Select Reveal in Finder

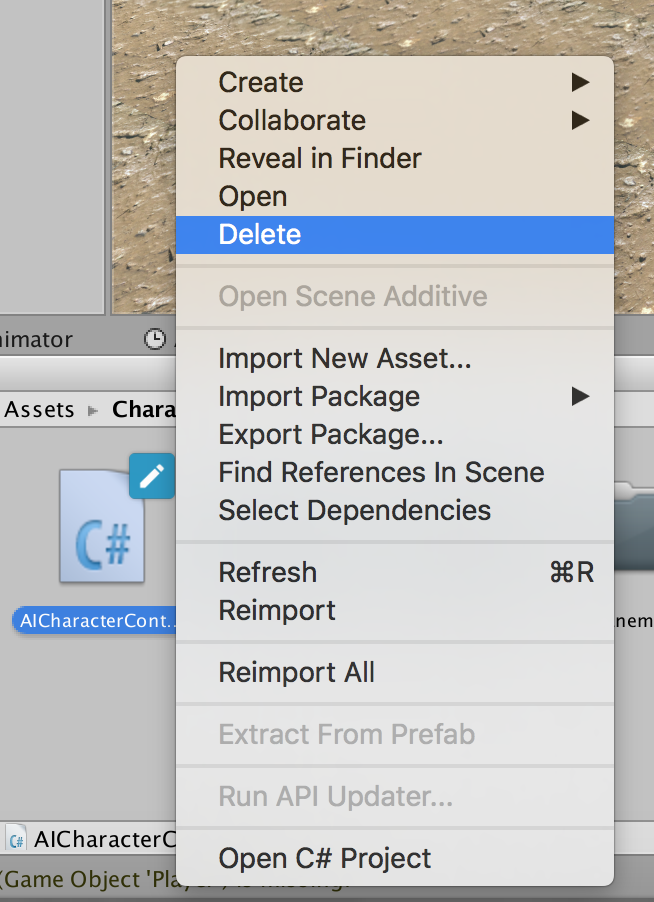click(x=320, y=158)
